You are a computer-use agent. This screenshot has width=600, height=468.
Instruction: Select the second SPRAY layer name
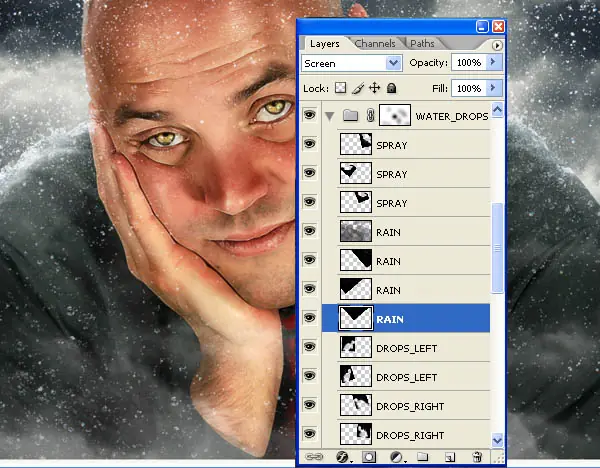pos(391,174)
